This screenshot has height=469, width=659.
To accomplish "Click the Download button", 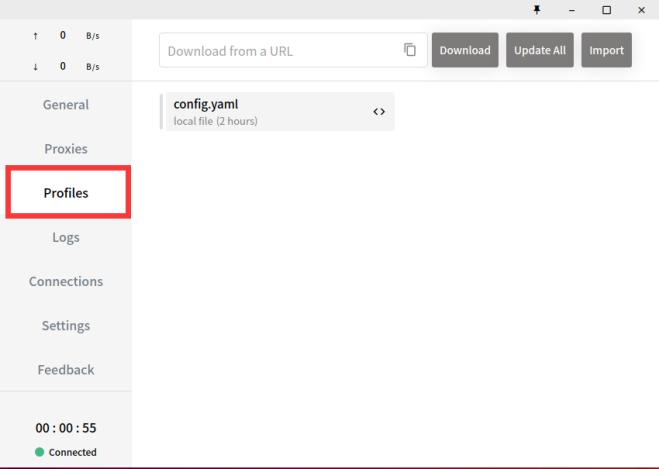I will pyautogui.click(x=465, y=50).
